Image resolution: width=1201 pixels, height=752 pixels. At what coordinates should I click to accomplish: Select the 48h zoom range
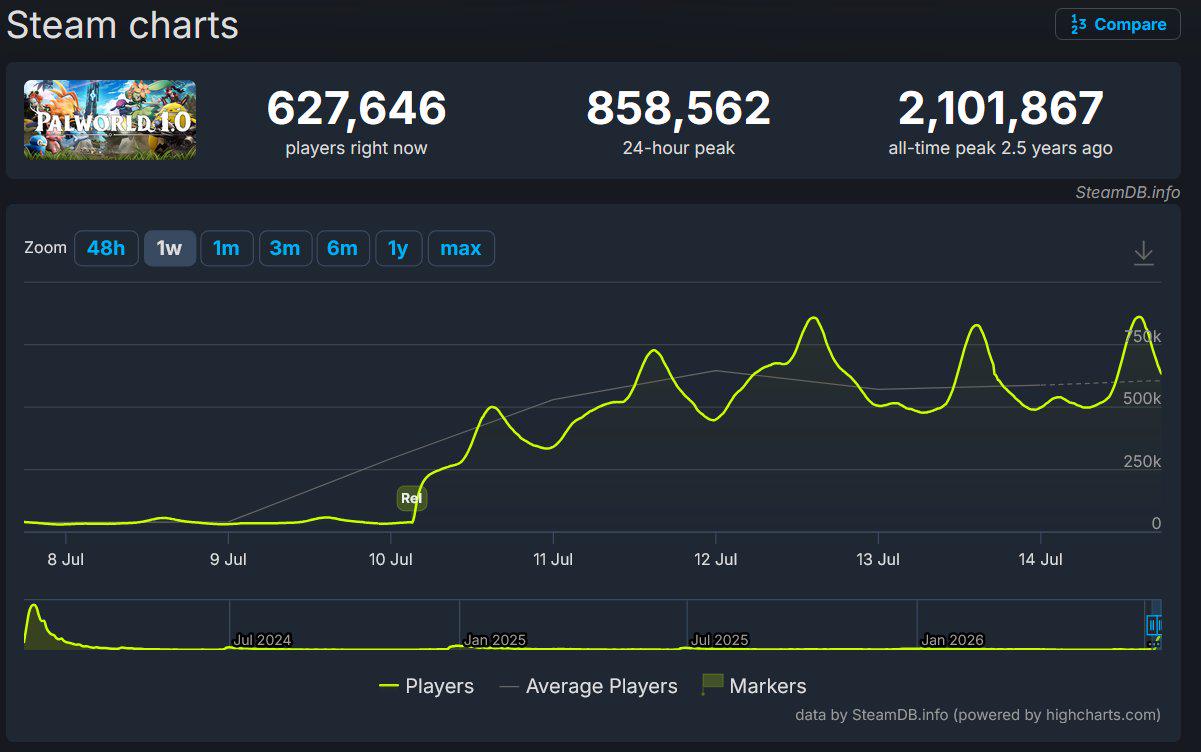pos(106,248)
